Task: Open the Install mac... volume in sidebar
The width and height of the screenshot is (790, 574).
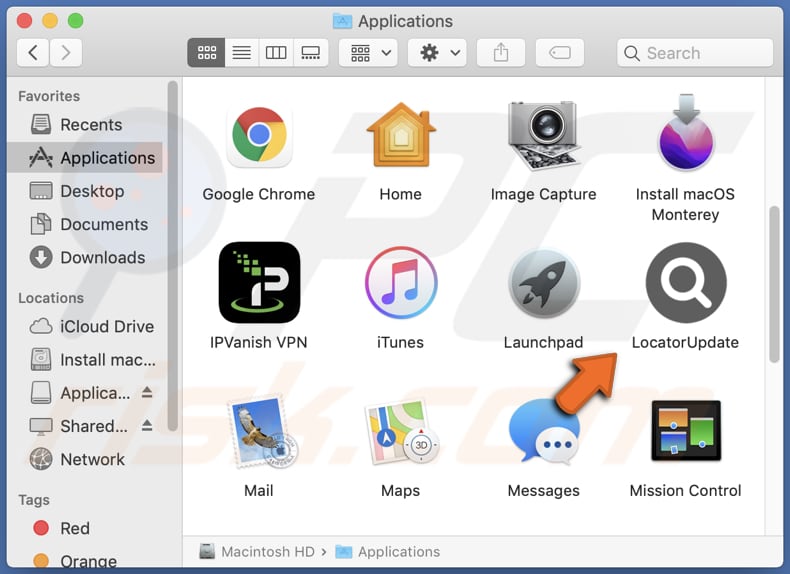Action: click(x=85, y=360)
